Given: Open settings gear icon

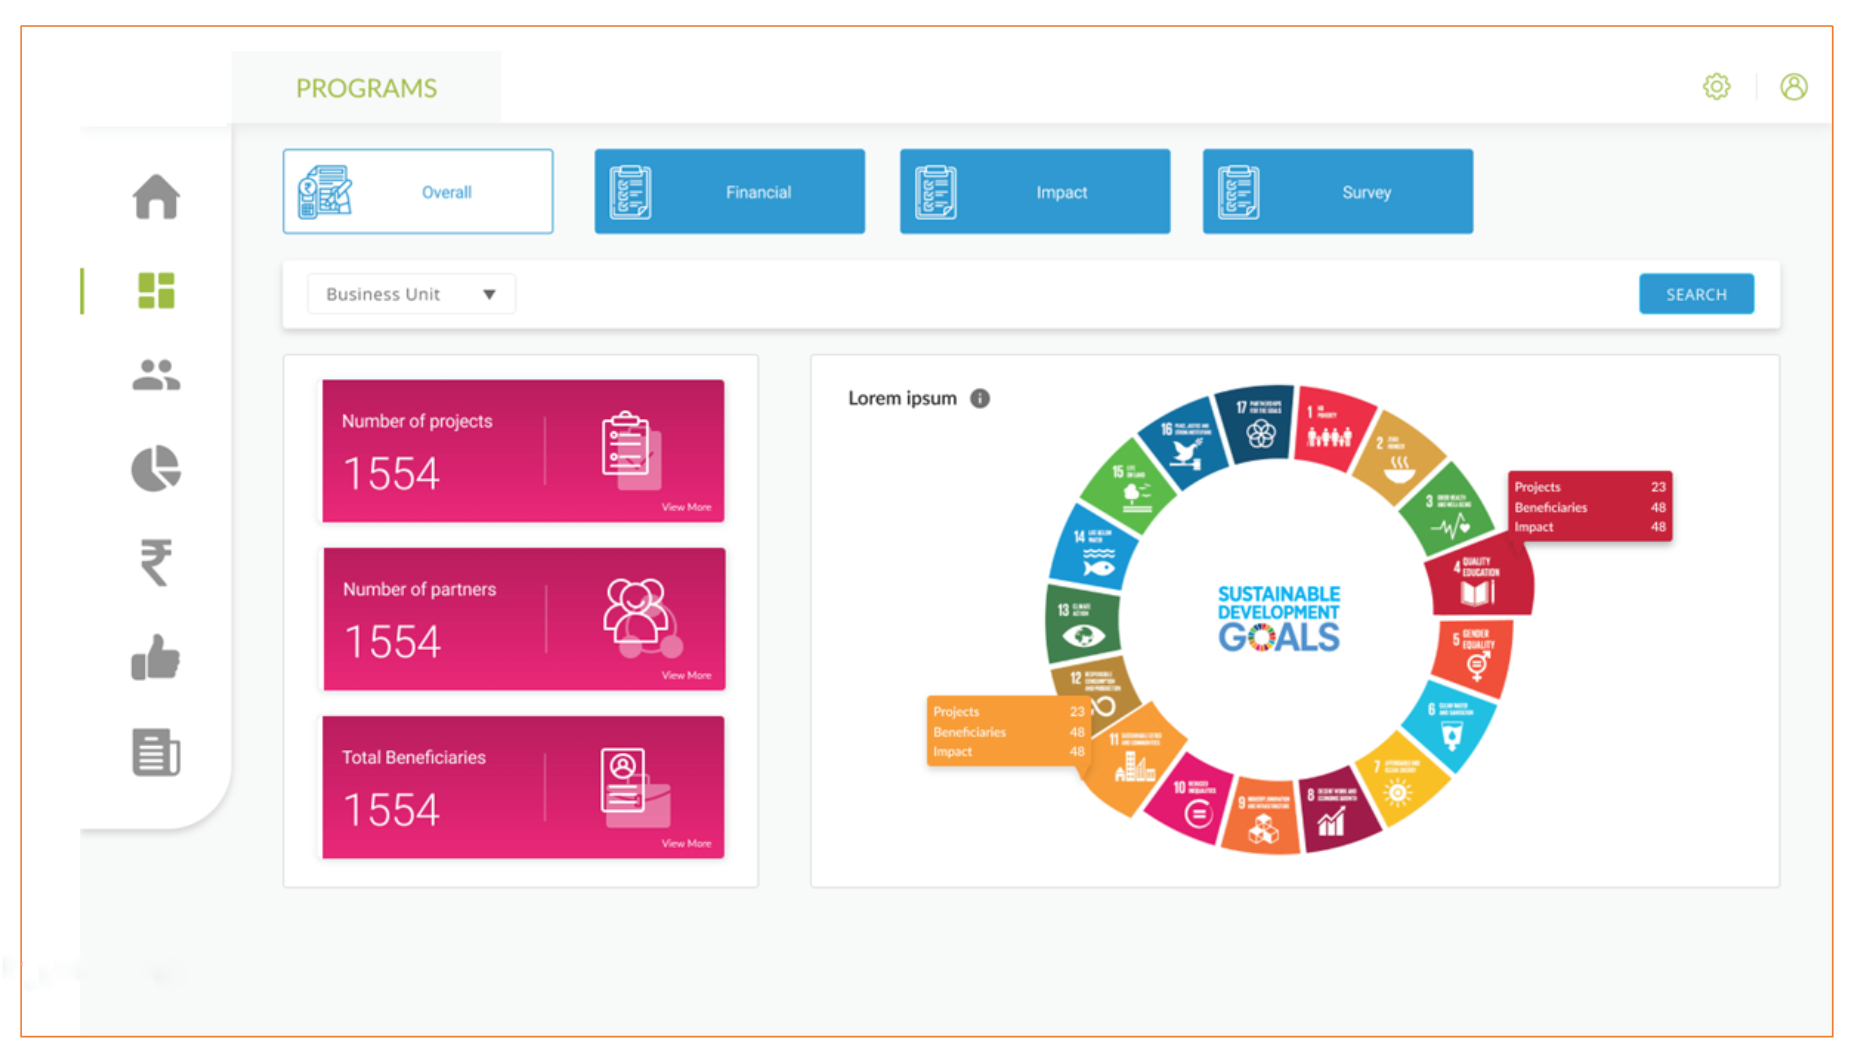Looking at the screenshot, I should pyautogui.click(x=1717, y=87).
